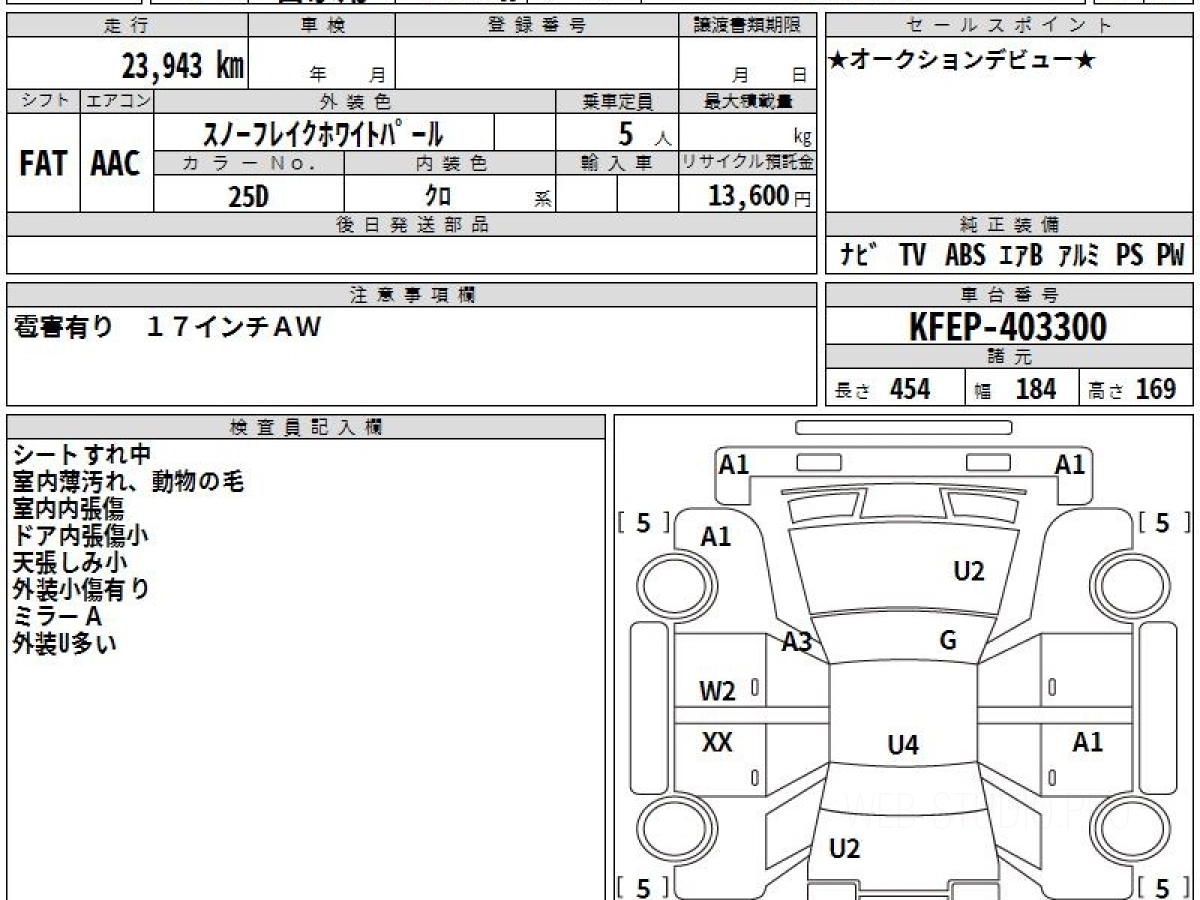Select the chassis number KFEP-403300
The height and width of the screenshot is (900, 1200).
(1008, 327)
